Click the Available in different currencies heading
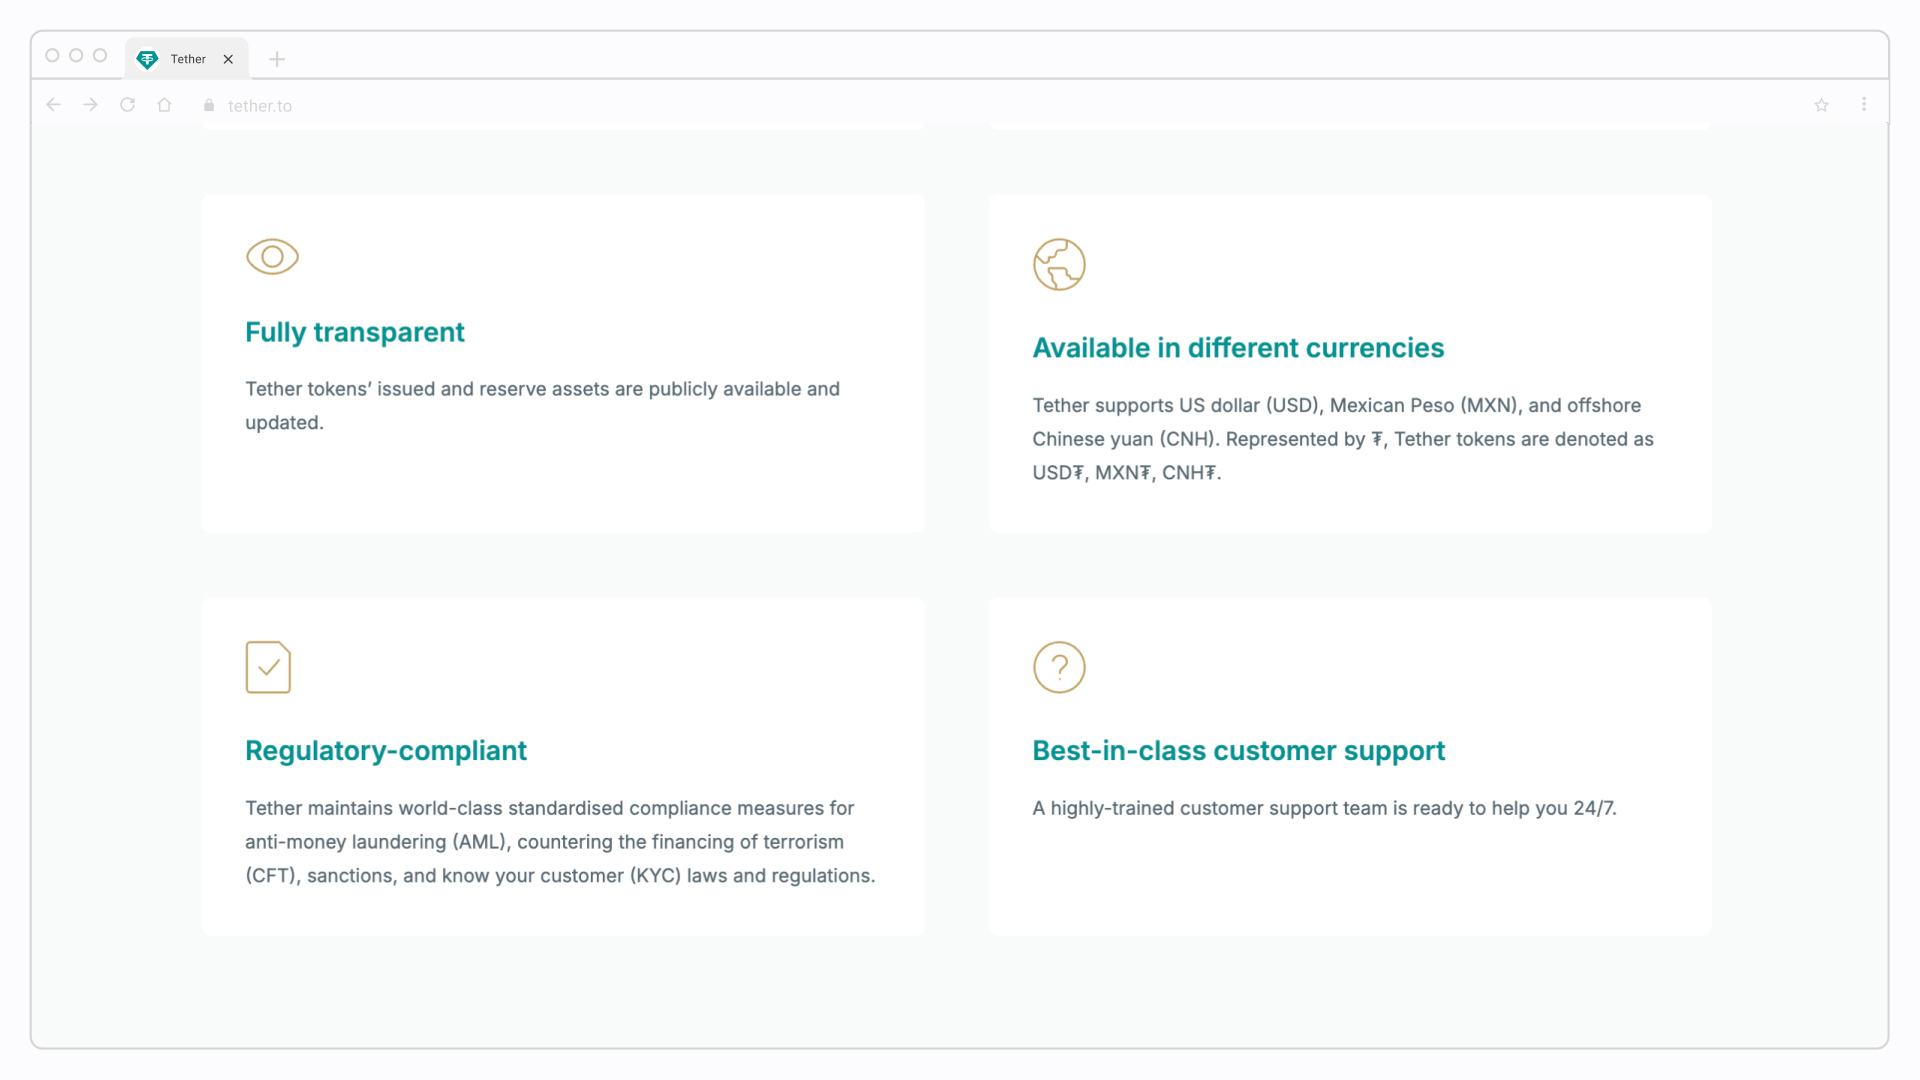The height and width of the screenshot is (1080, 1920). 1238,348
